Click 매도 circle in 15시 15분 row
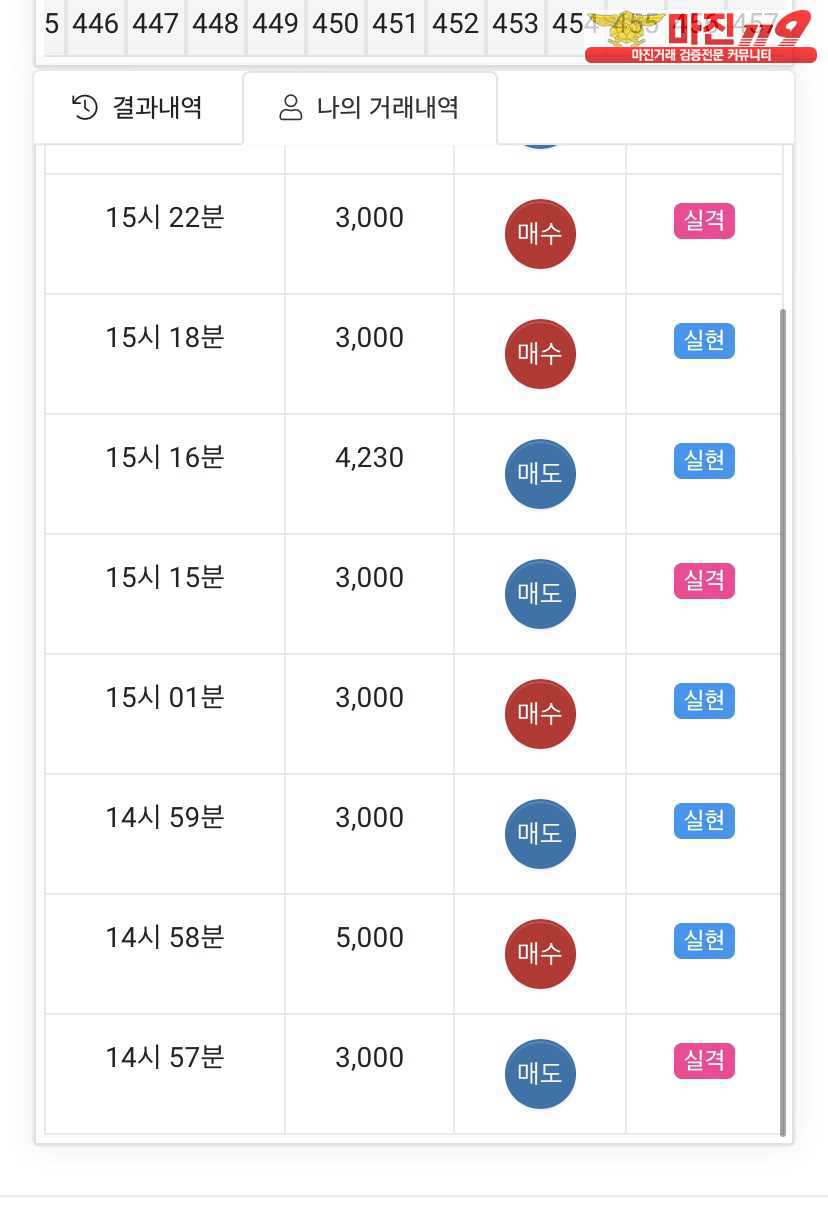The height and width of the screenshot is (1217, 828). click(x=540, y=594)
